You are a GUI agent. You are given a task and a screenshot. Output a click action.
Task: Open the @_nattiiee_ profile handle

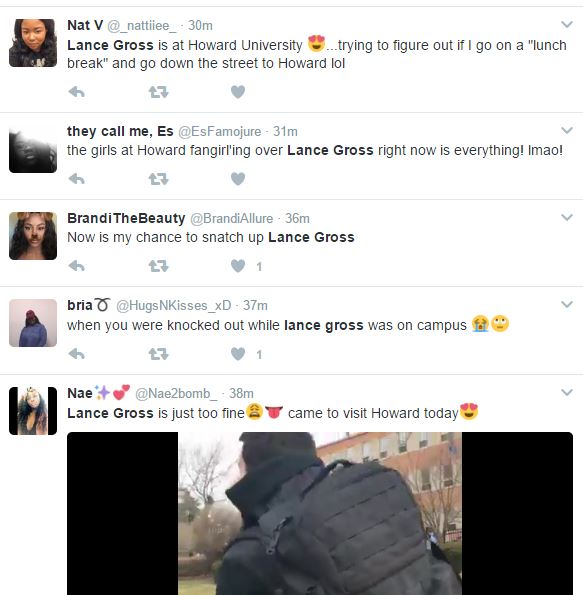click(141, 25)
